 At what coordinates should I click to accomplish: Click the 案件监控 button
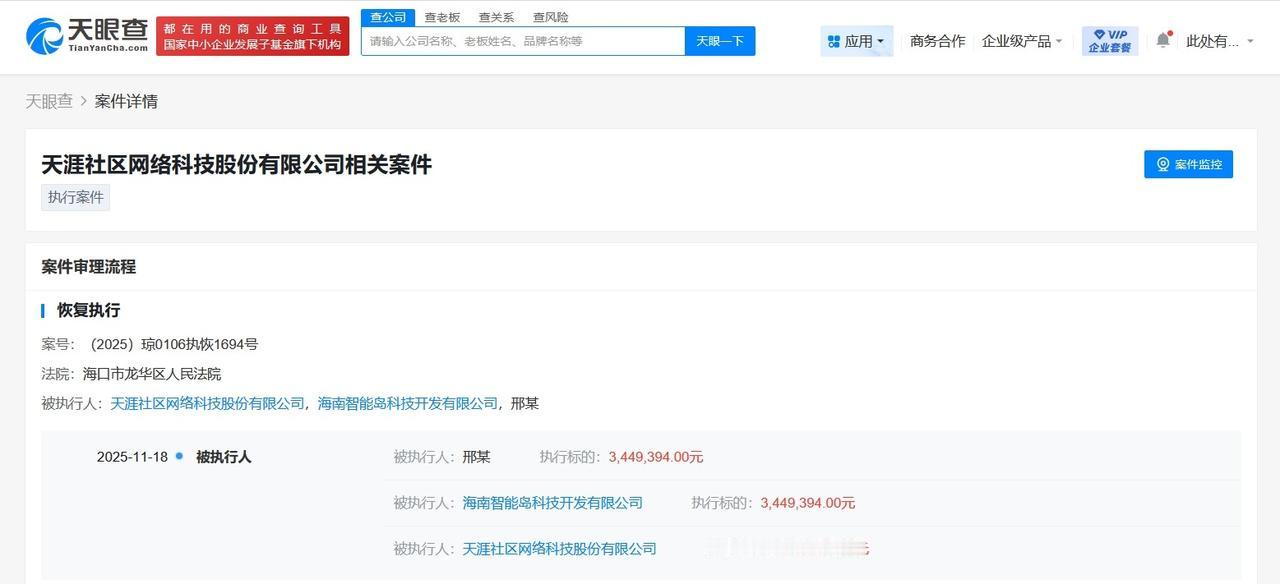(1188, 164)
